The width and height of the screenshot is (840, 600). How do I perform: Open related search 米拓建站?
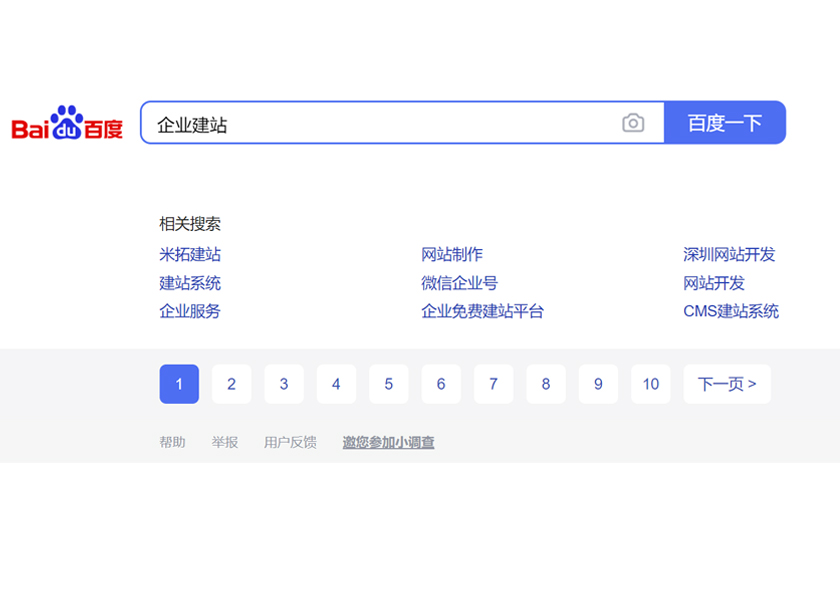pyautogui.click(x=189, y=254)
